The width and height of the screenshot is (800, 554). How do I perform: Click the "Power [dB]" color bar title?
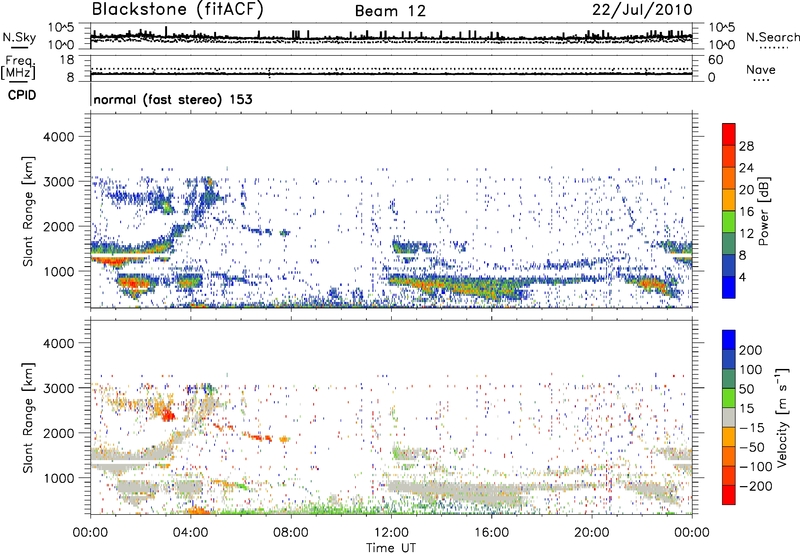click(x=764, y=211)
